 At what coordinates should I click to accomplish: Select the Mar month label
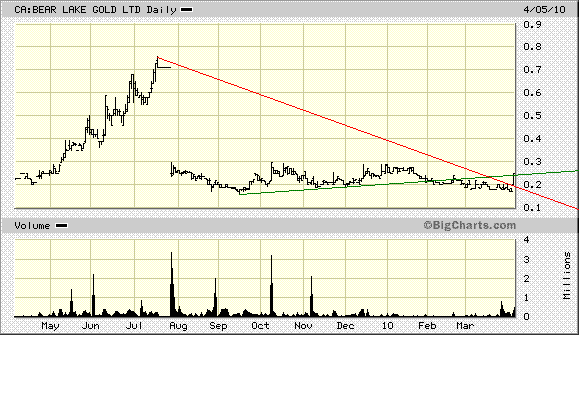tap(465, 326)
